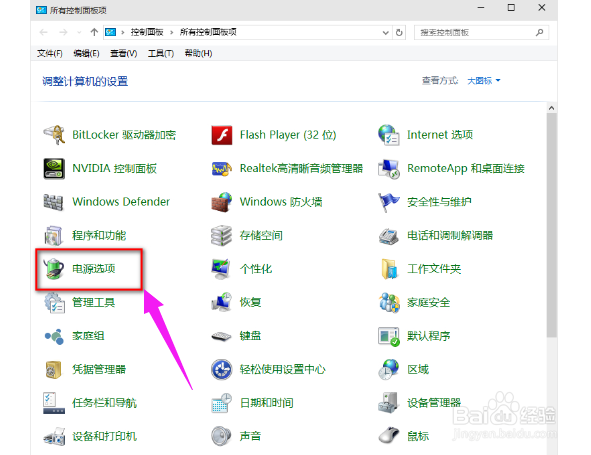Click the control panel icon in address bar
Image resolution: width=591 pixels, height=455 pixels.
110,32
